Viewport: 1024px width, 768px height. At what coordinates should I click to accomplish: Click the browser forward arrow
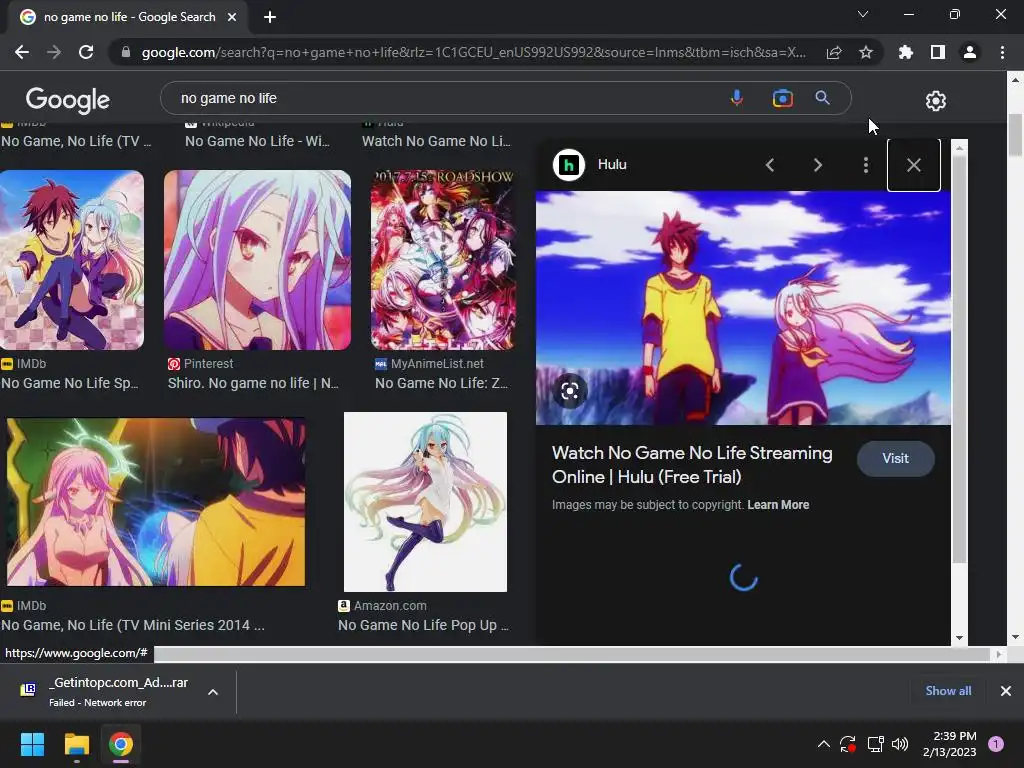pos(54,52)
